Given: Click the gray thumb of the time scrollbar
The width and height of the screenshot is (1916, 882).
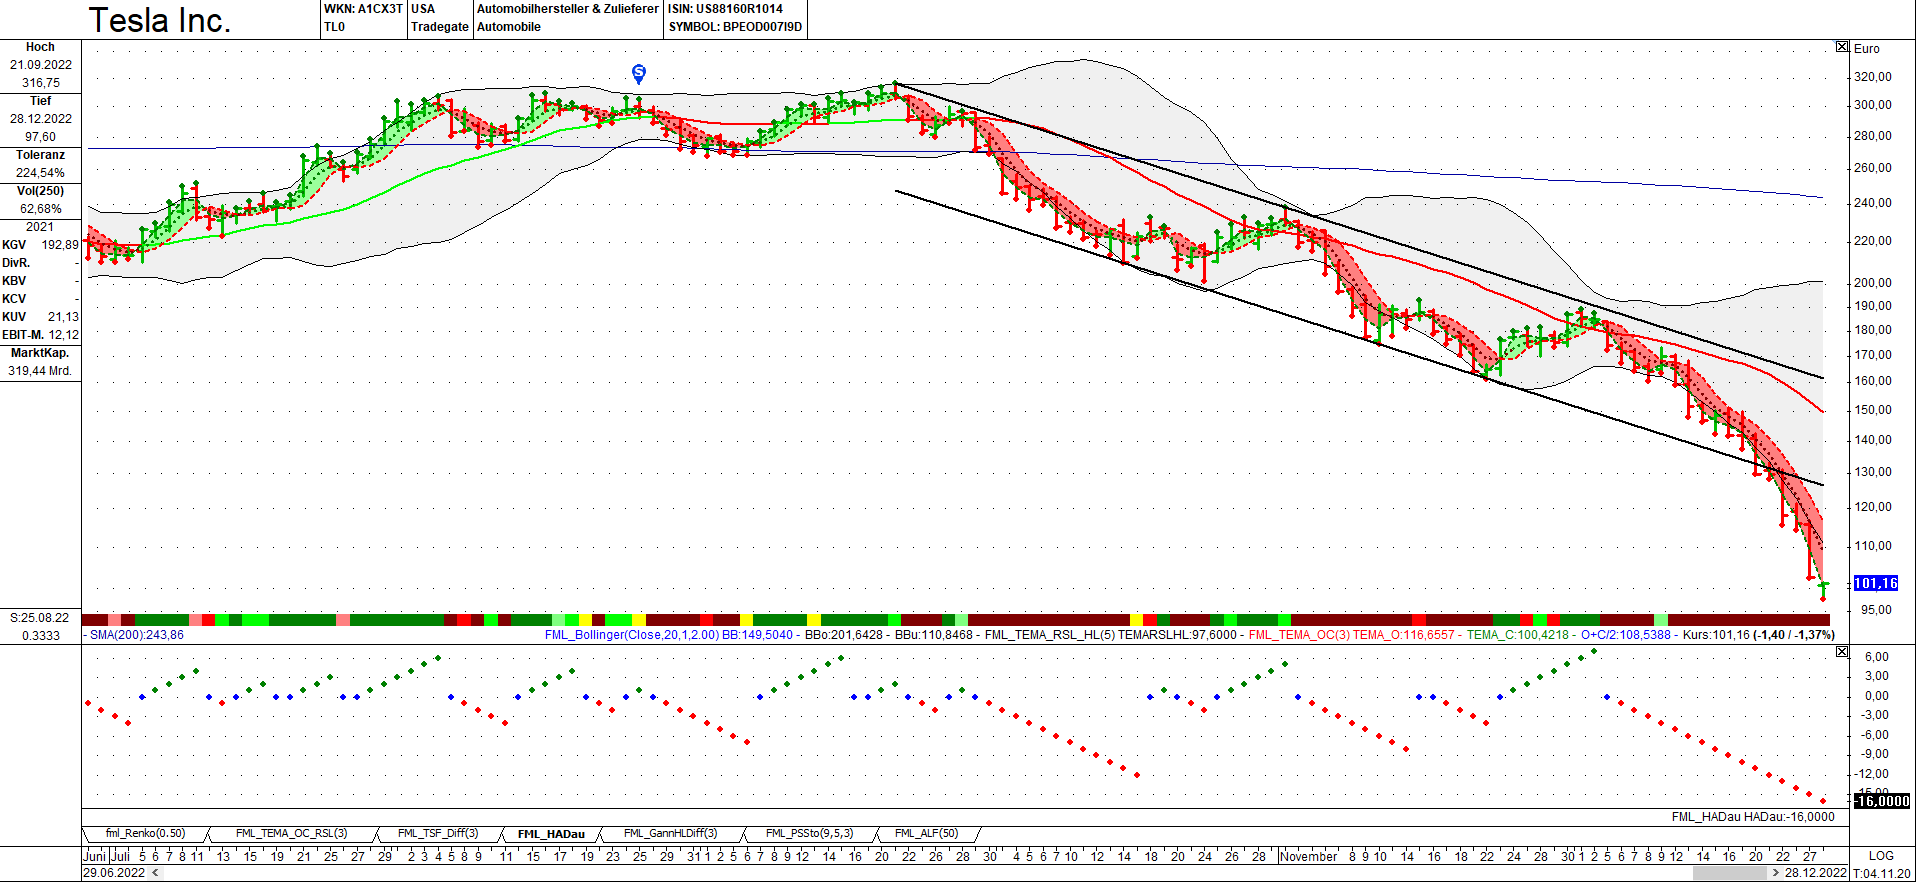Looking at the screenshot, I should pos(1729,873).
